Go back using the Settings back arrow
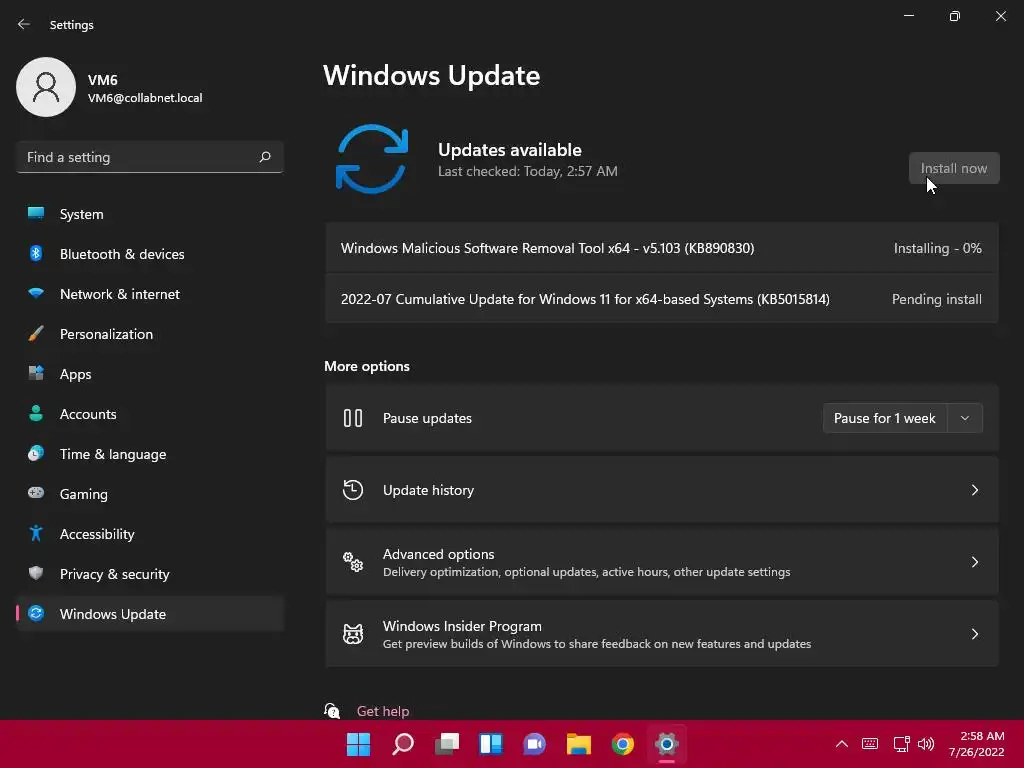This screenshot has height=768, width=1024. click(x=24, y=24)
